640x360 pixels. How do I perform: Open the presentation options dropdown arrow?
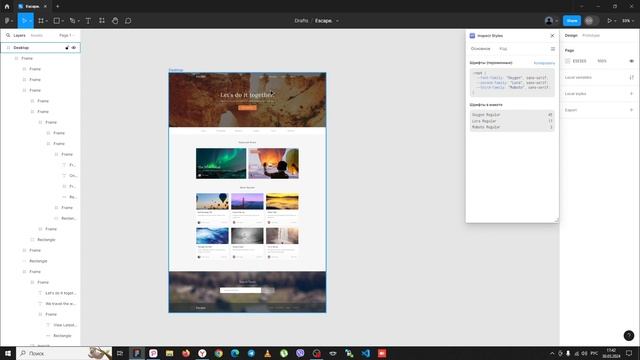click(615, 21)
